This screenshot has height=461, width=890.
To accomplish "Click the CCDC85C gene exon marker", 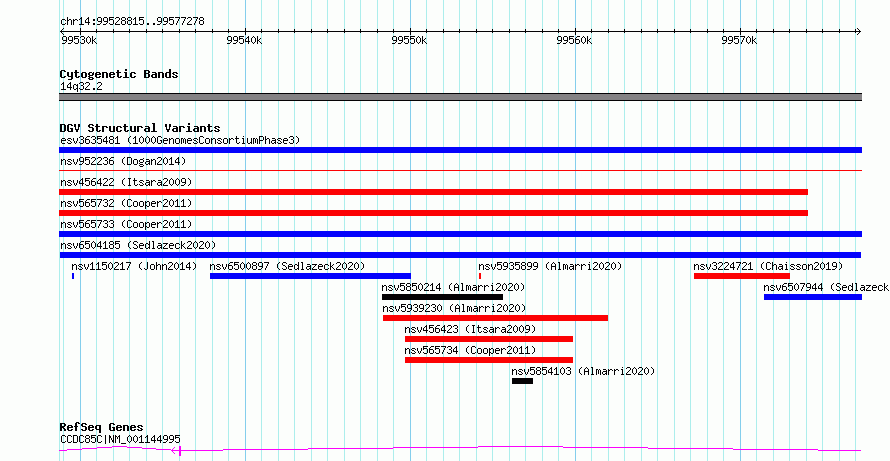I will click(179, 451).
